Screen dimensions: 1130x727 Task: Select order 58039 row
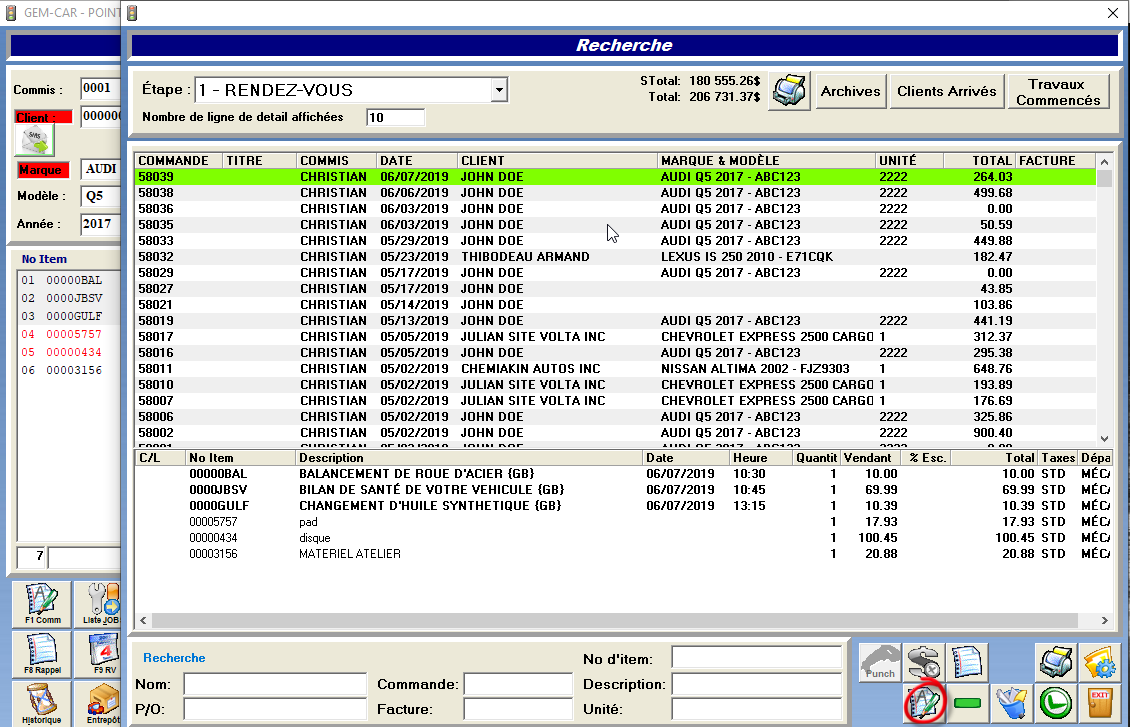click(x=615, y=177)
